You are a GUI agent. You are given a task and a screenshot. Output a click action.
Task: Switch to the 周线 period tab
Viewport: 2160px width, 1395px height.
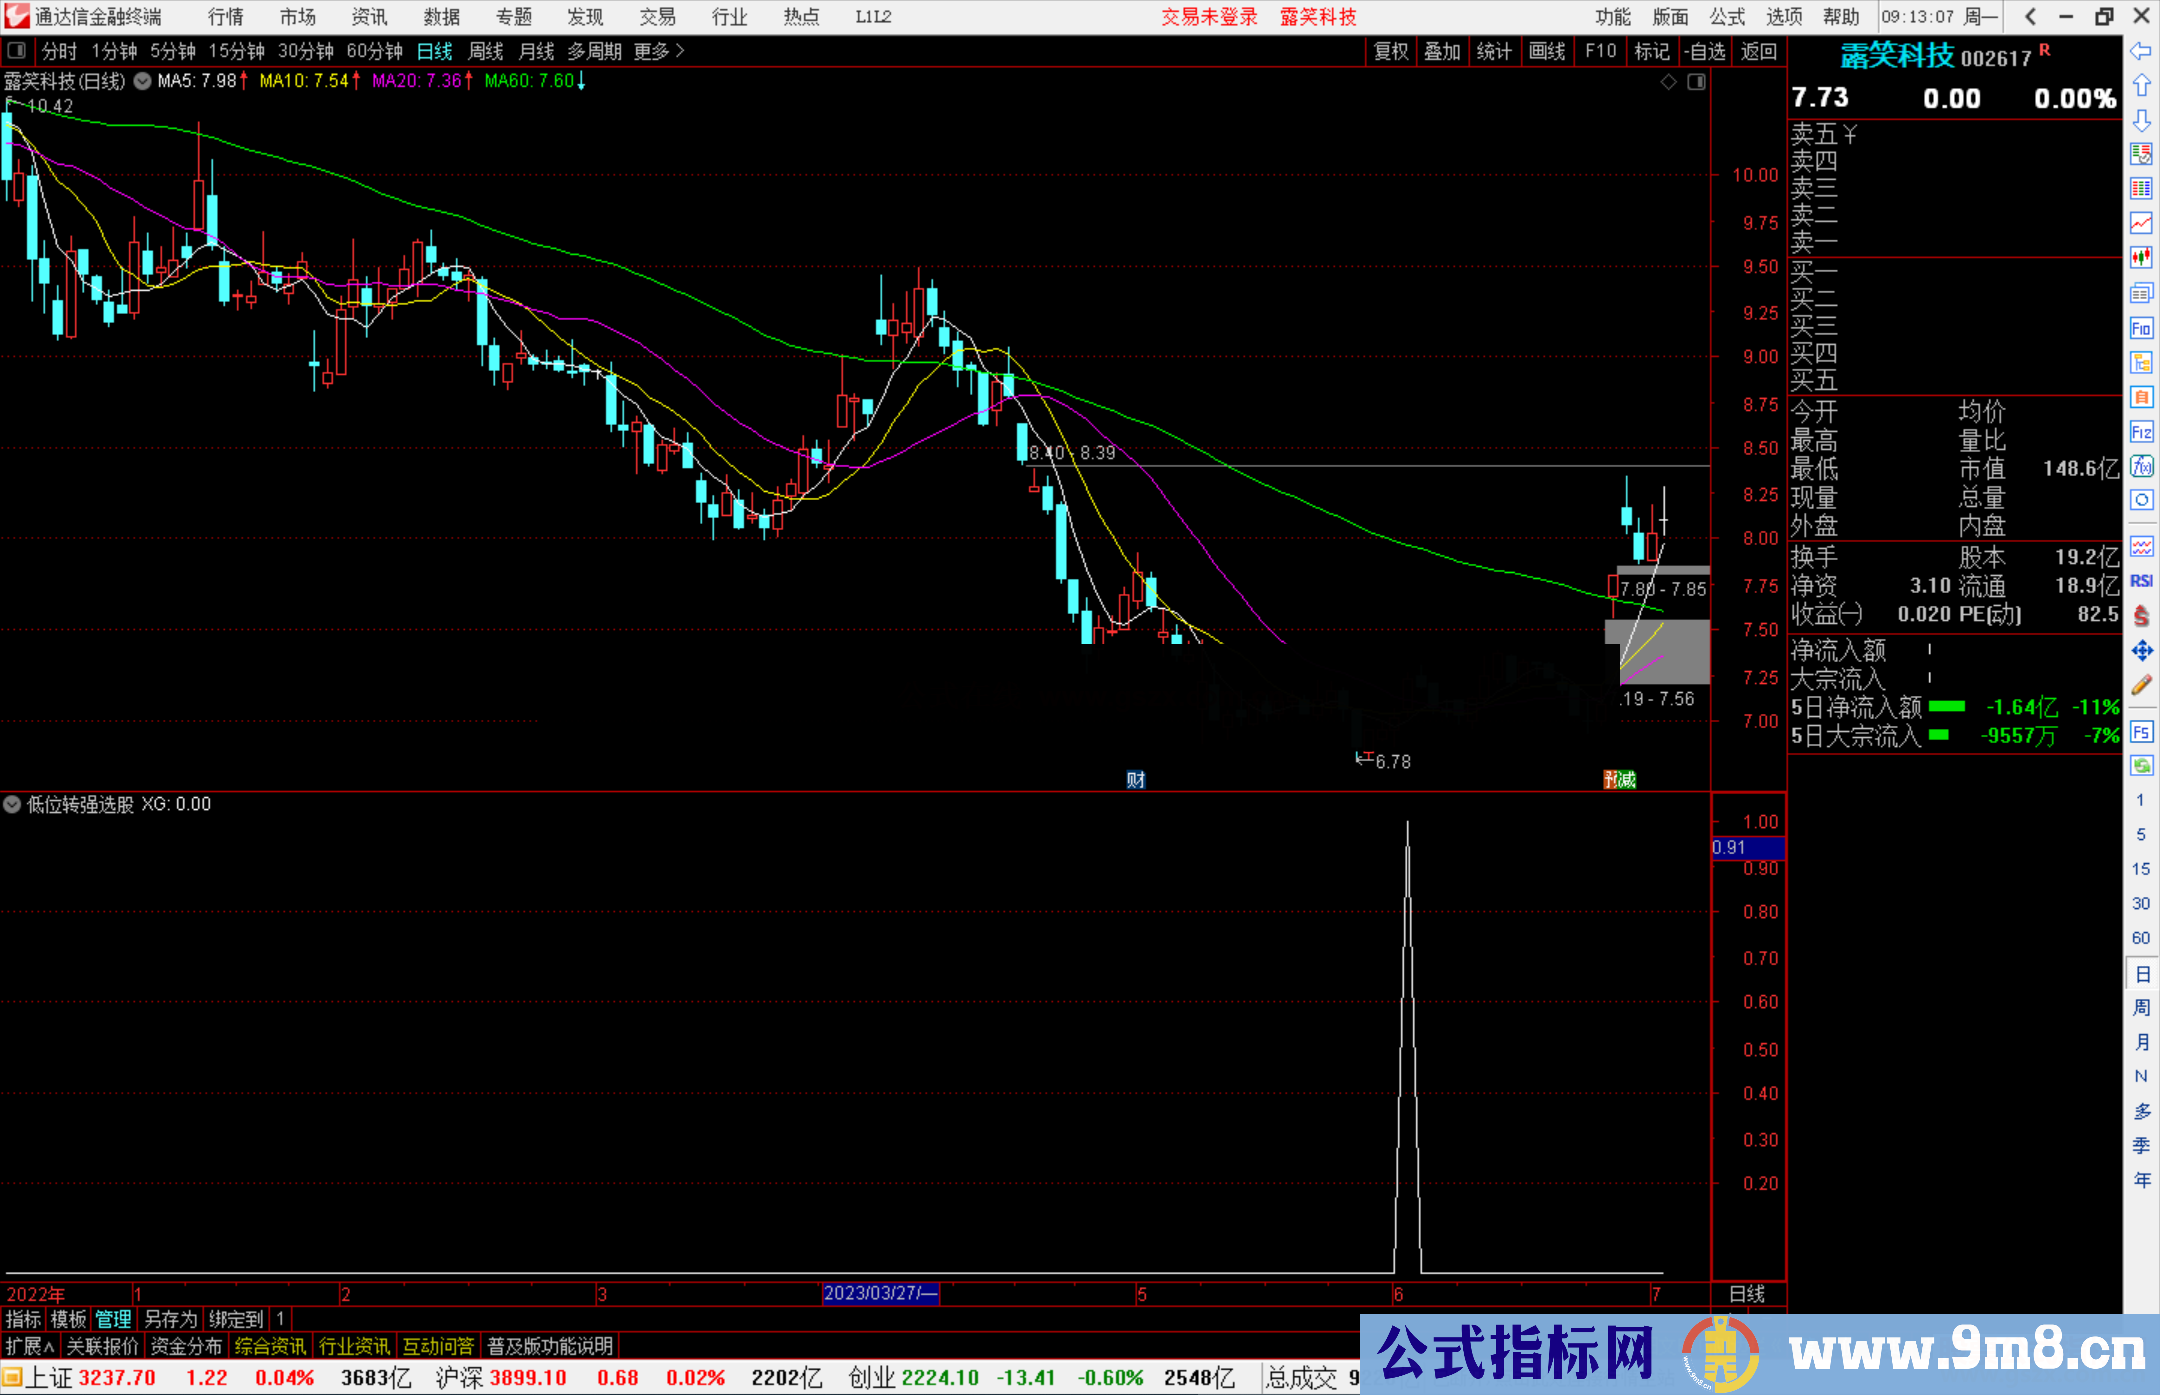(x=485, y=51)
